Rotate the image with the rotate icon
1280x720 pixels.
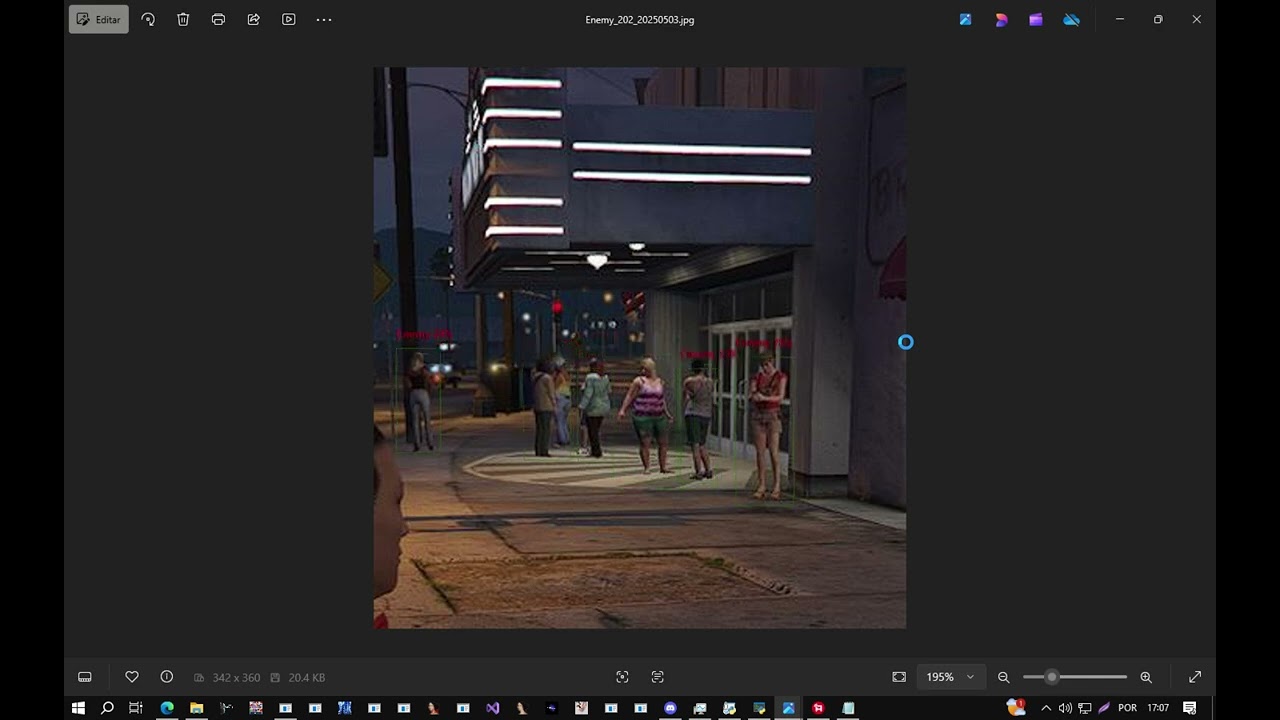click(148, 19)
